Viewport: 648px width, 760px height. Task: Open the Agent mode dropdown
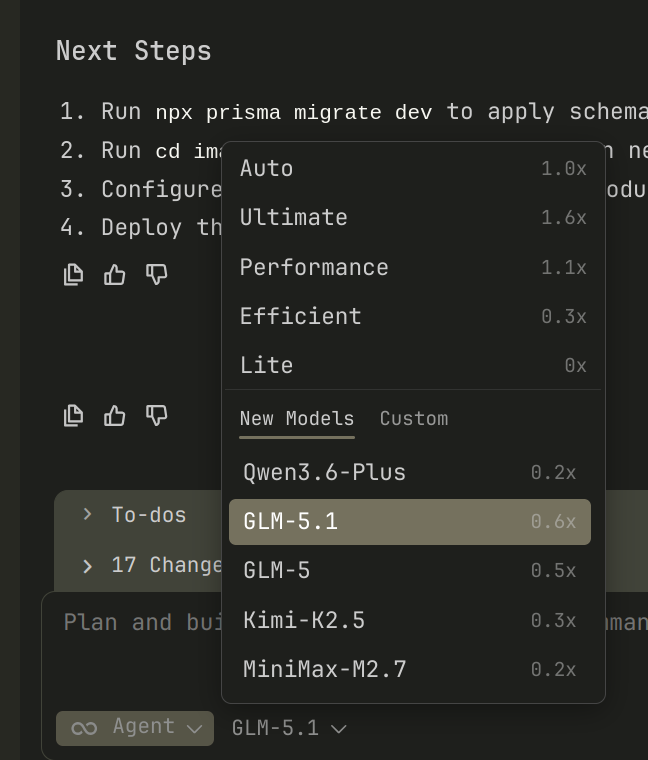[x=135, y=728]
